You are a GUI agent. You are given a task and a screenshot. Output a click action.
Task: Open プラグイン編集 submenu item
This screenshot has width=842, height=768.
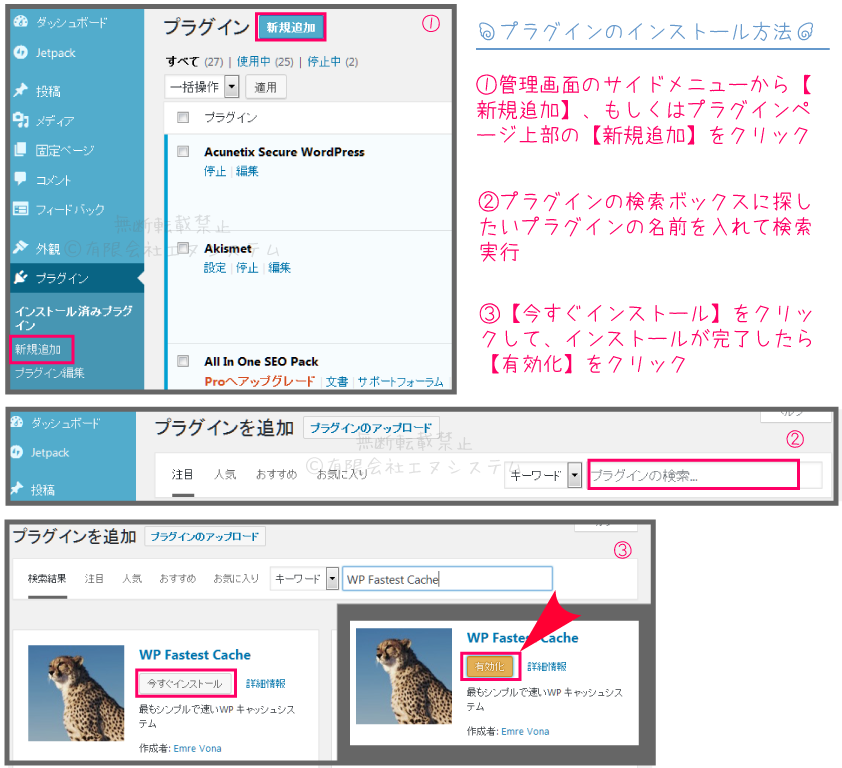point(49,372)
